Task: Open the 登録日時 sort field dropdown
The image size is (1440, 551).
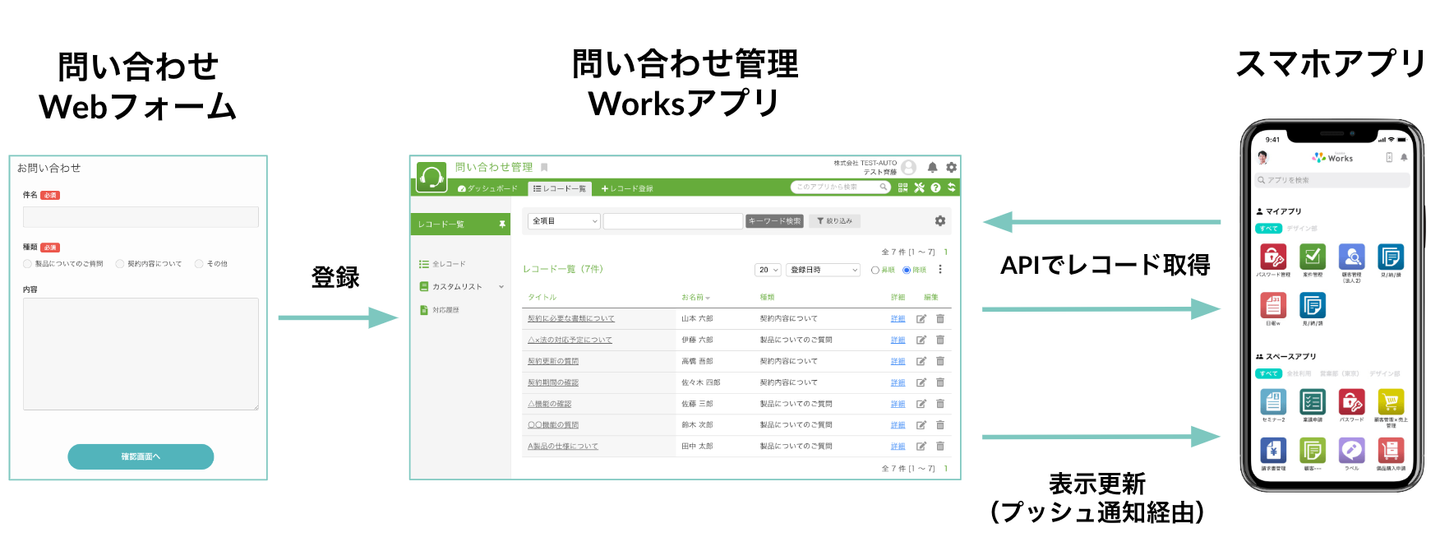Action: [824, 270]
